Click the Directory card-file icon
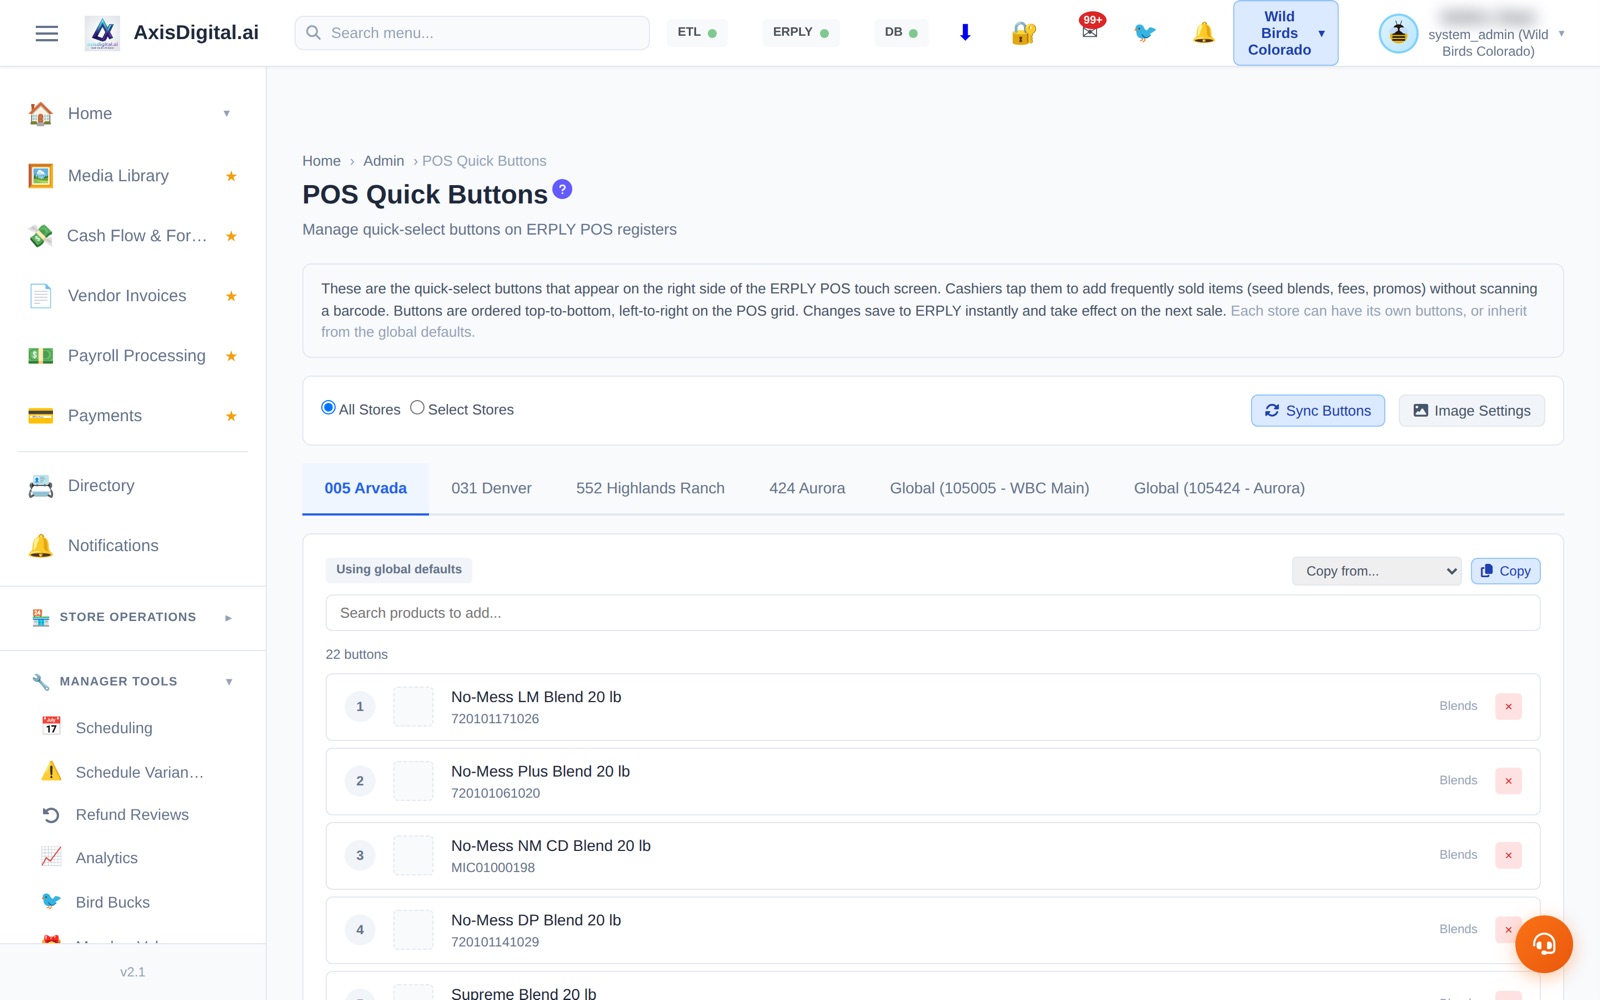 point(41,486)
